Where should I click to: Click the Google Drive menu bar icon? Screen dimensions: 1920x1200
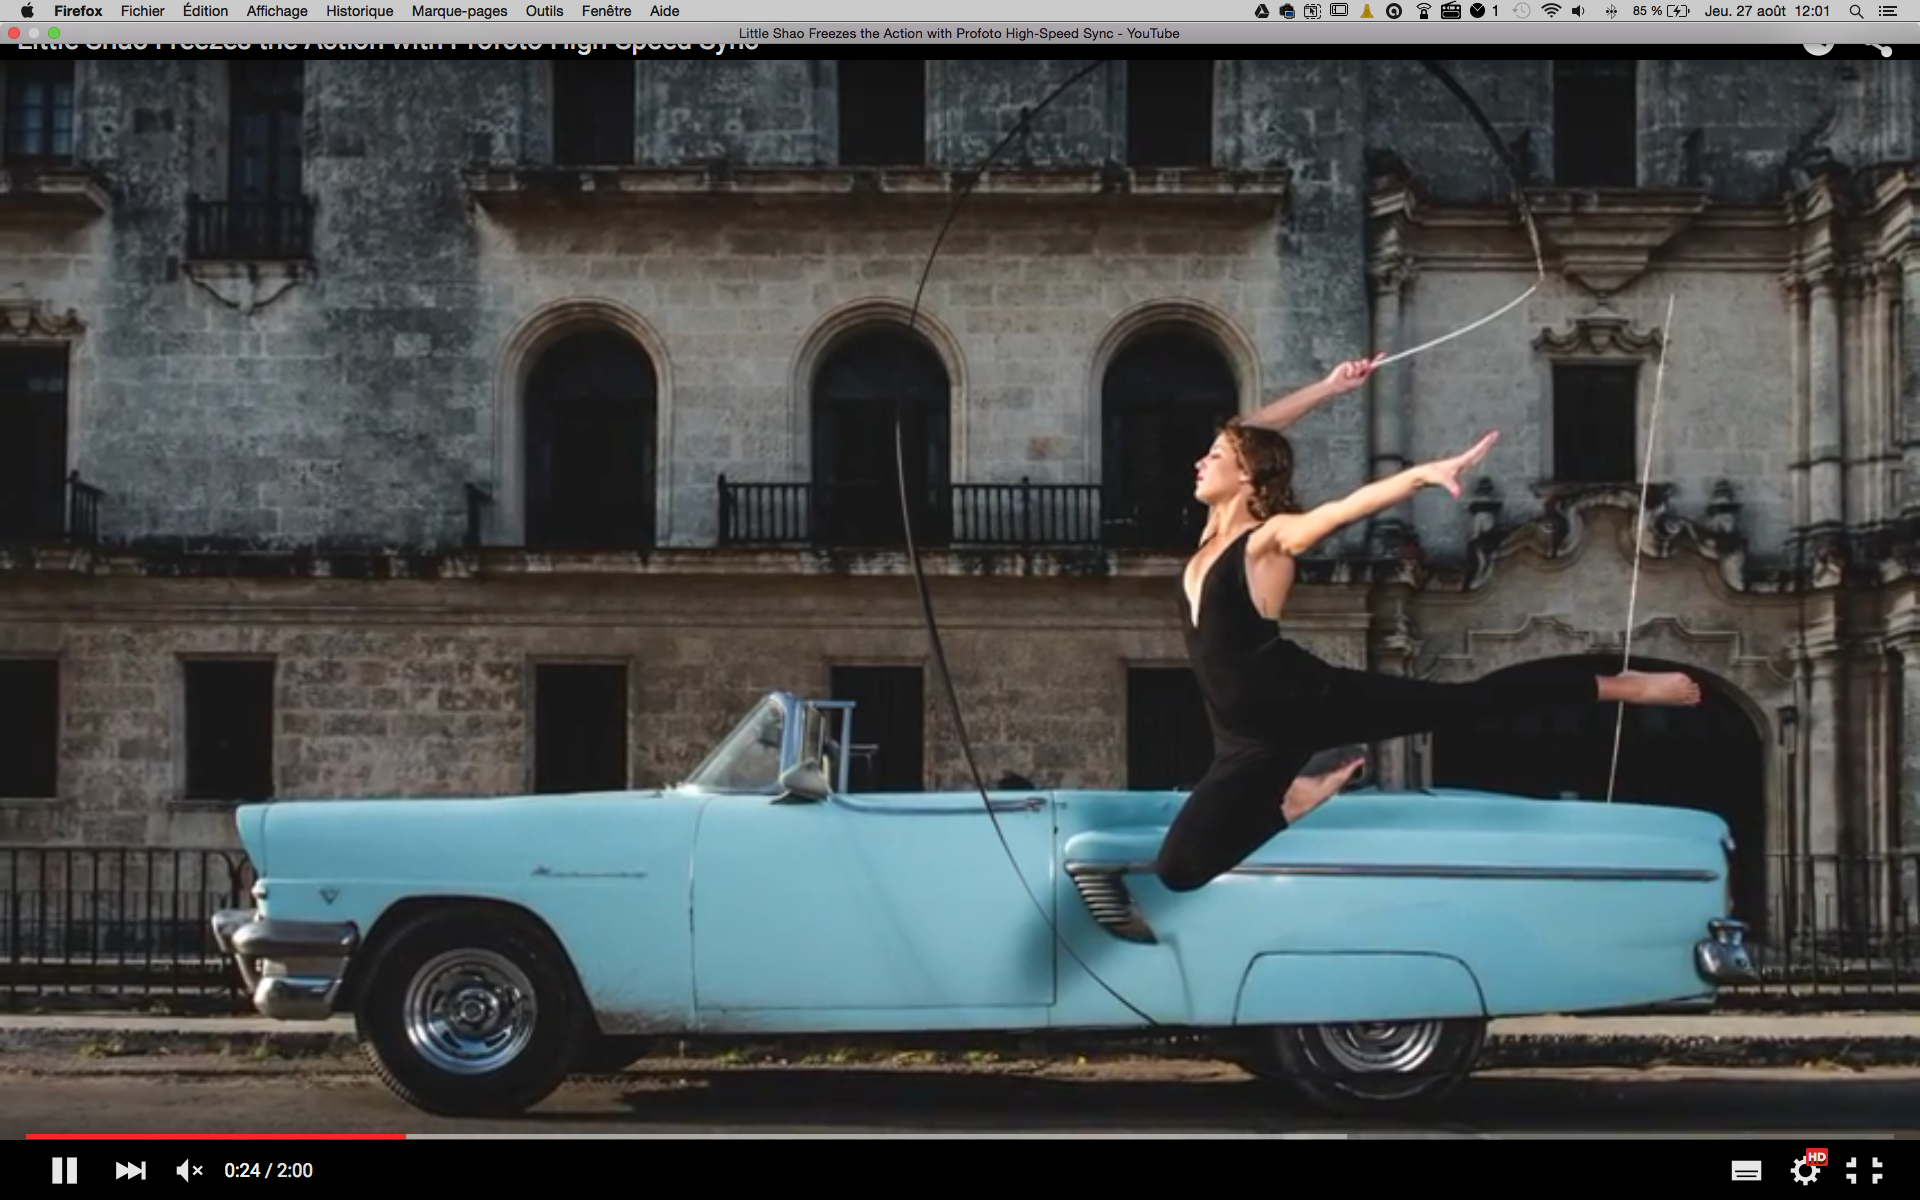[x=1262, y=11]
